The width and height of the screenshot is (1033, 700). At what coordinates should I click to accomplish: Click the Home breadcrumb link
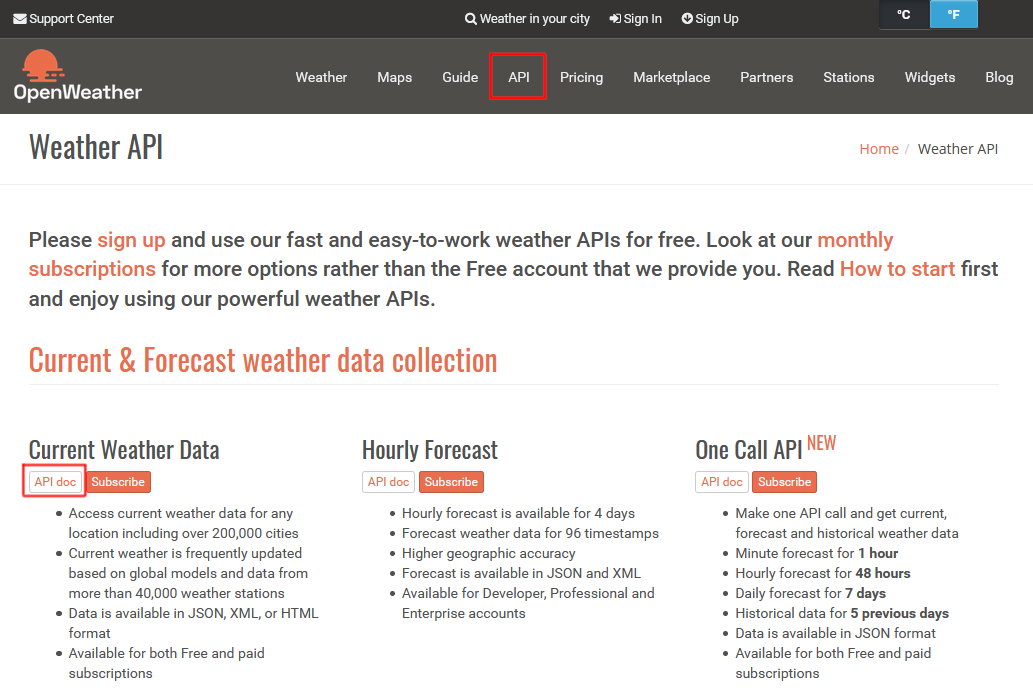879,149
